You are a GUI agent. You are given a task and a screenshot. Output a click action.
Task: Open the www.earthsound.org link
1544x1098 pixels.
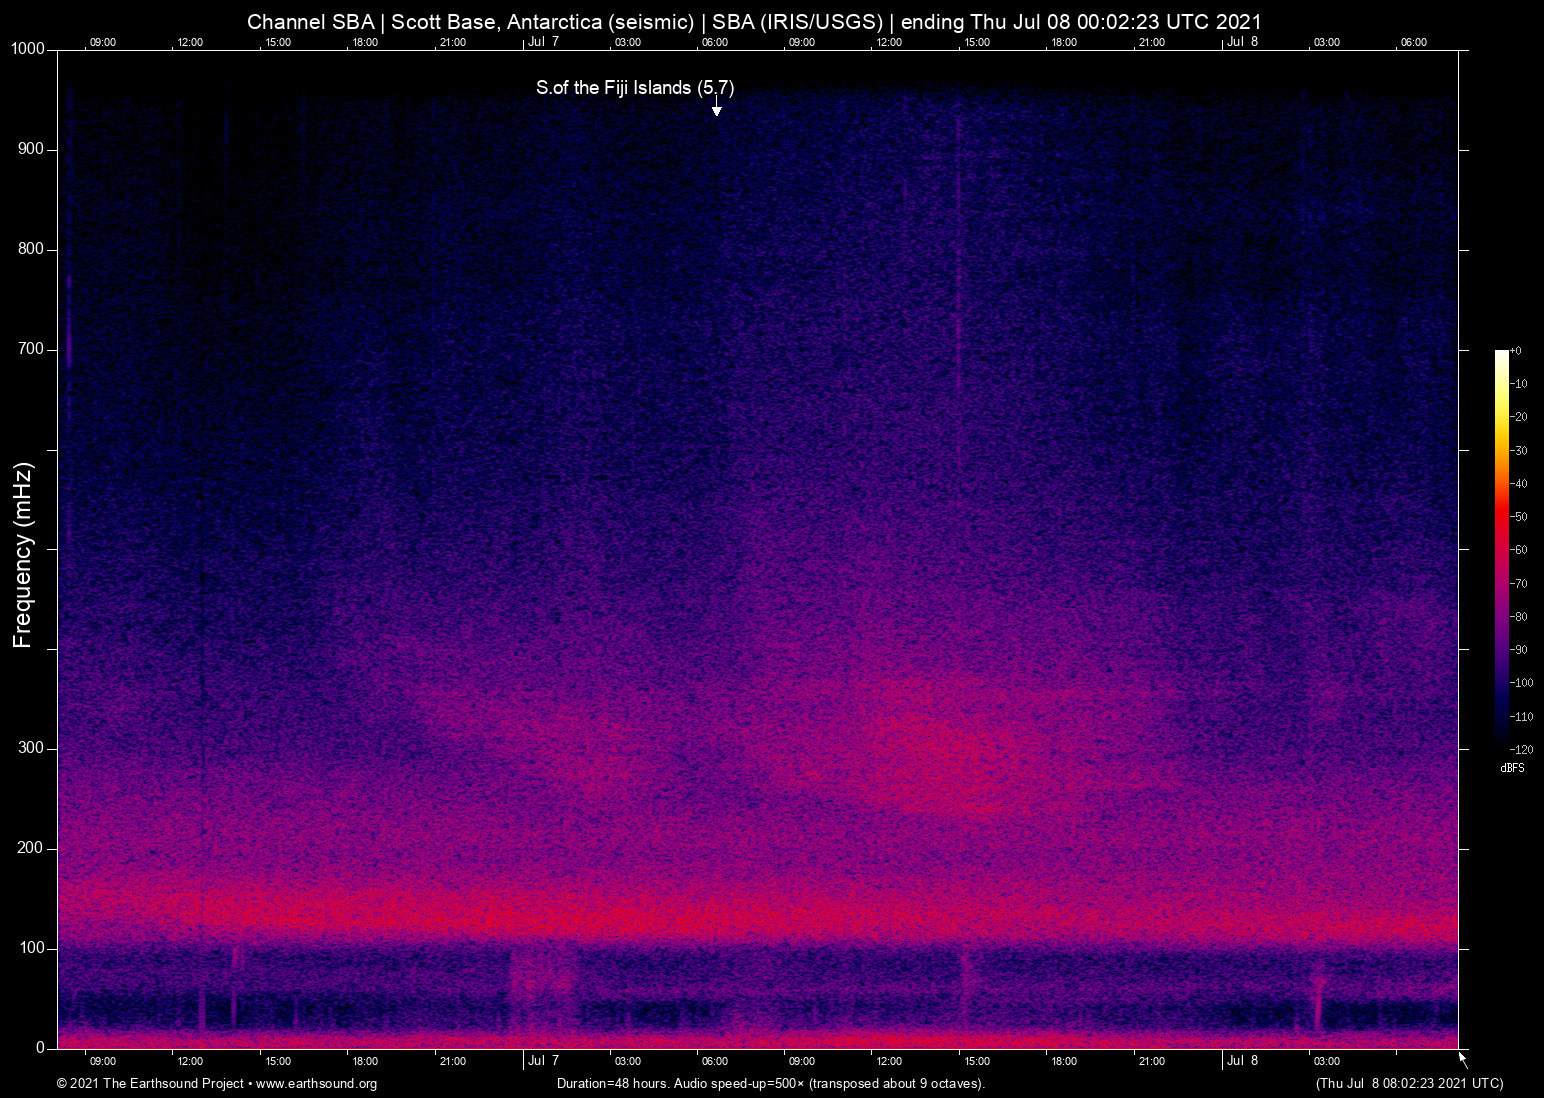pos(316,1084)
